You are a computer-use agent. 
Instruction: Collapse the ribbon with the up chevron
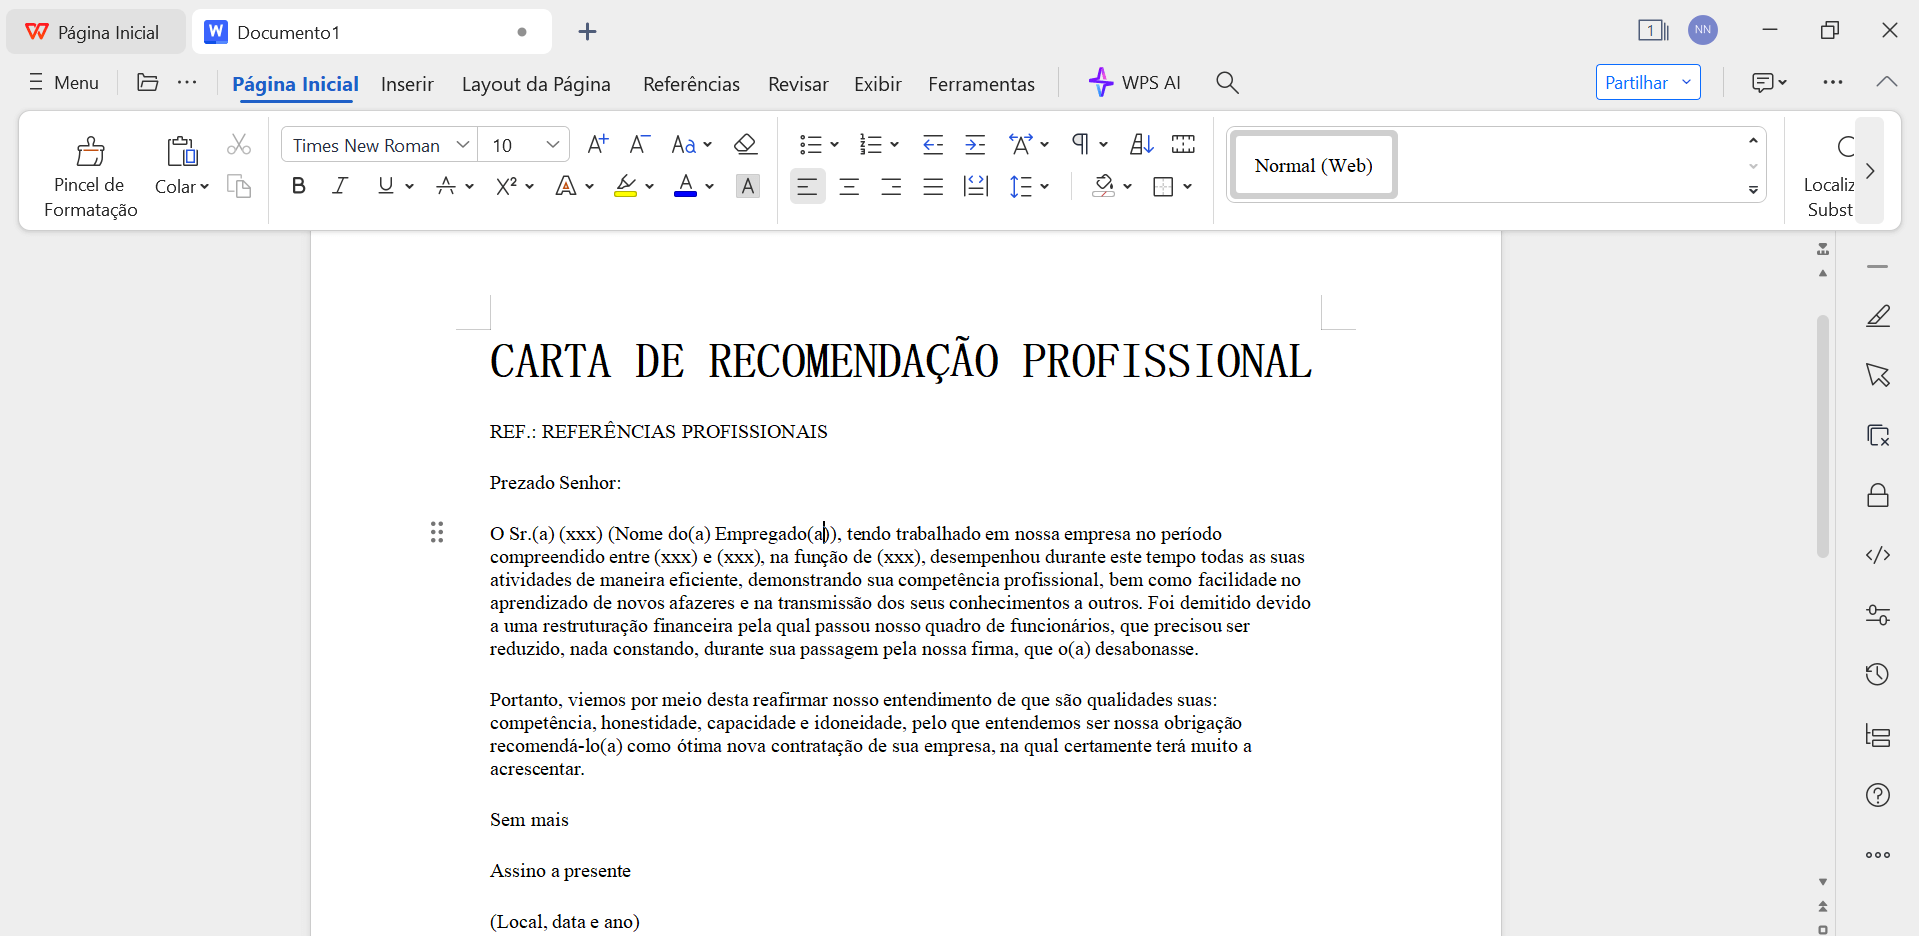pos(1887,82)
